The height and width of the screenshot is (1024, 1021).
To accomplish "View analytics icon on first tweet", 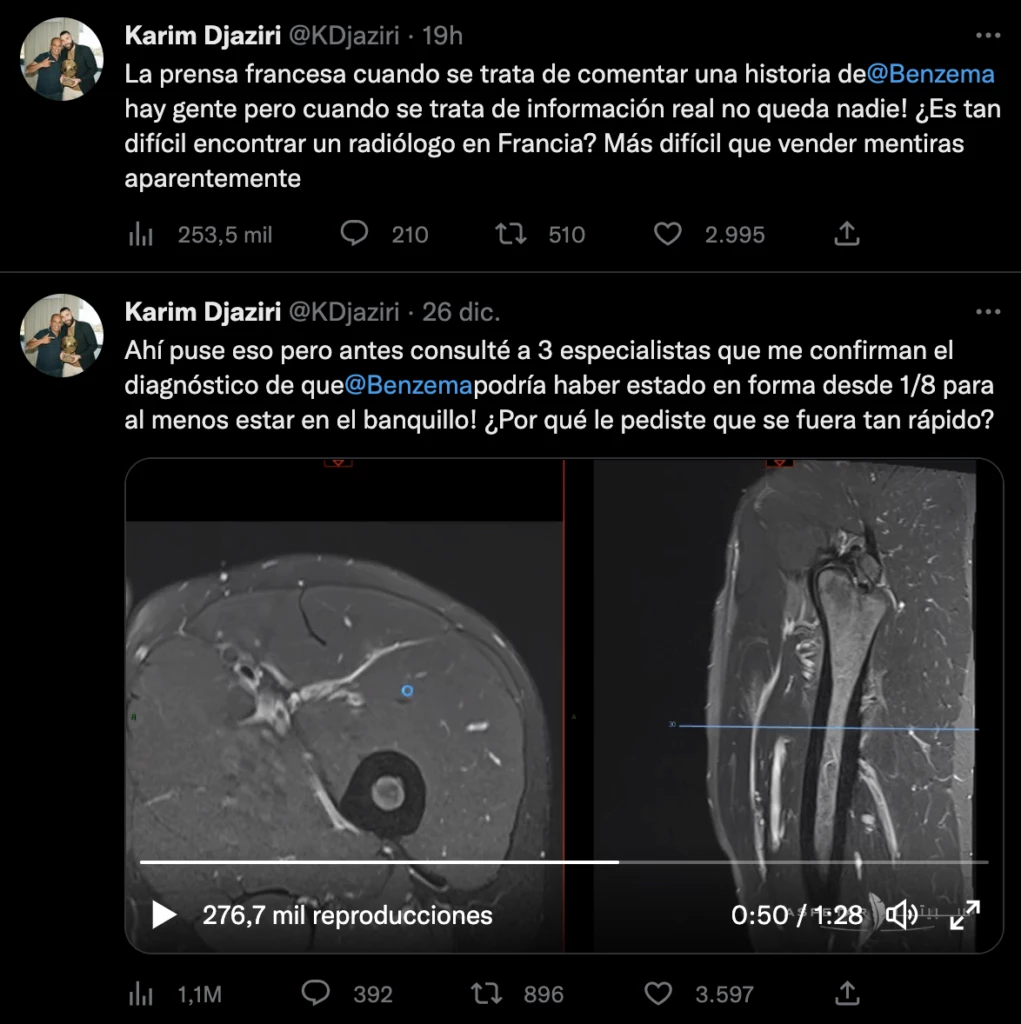I will tap(141, 235).
